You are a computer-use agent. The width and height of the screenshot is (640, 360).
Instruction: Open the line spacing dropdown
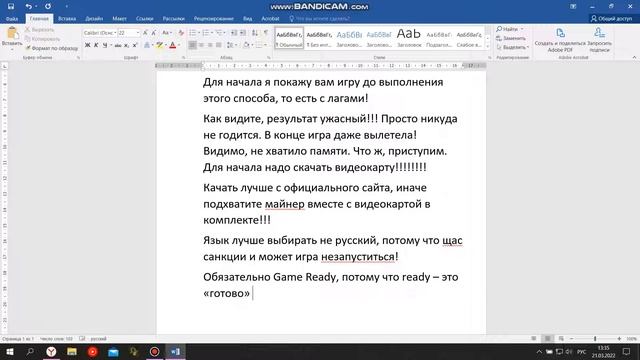[231, 45]
